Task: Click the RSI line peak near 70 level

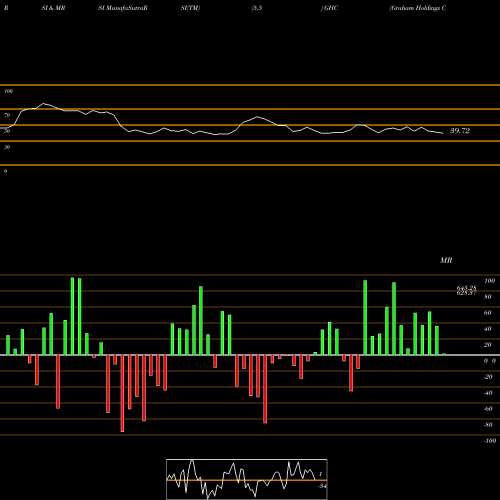Action: [x=43, y=104]
